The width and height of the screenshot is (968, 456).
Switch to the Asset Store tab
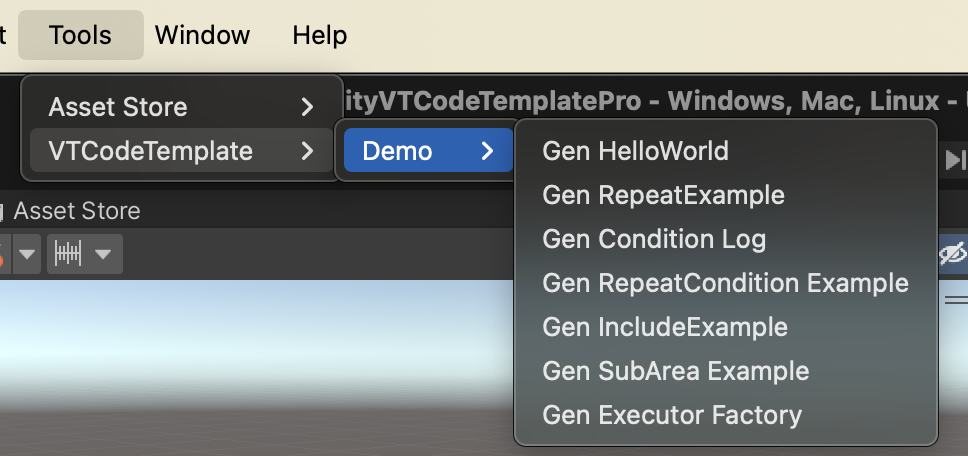tap(76, 211)
